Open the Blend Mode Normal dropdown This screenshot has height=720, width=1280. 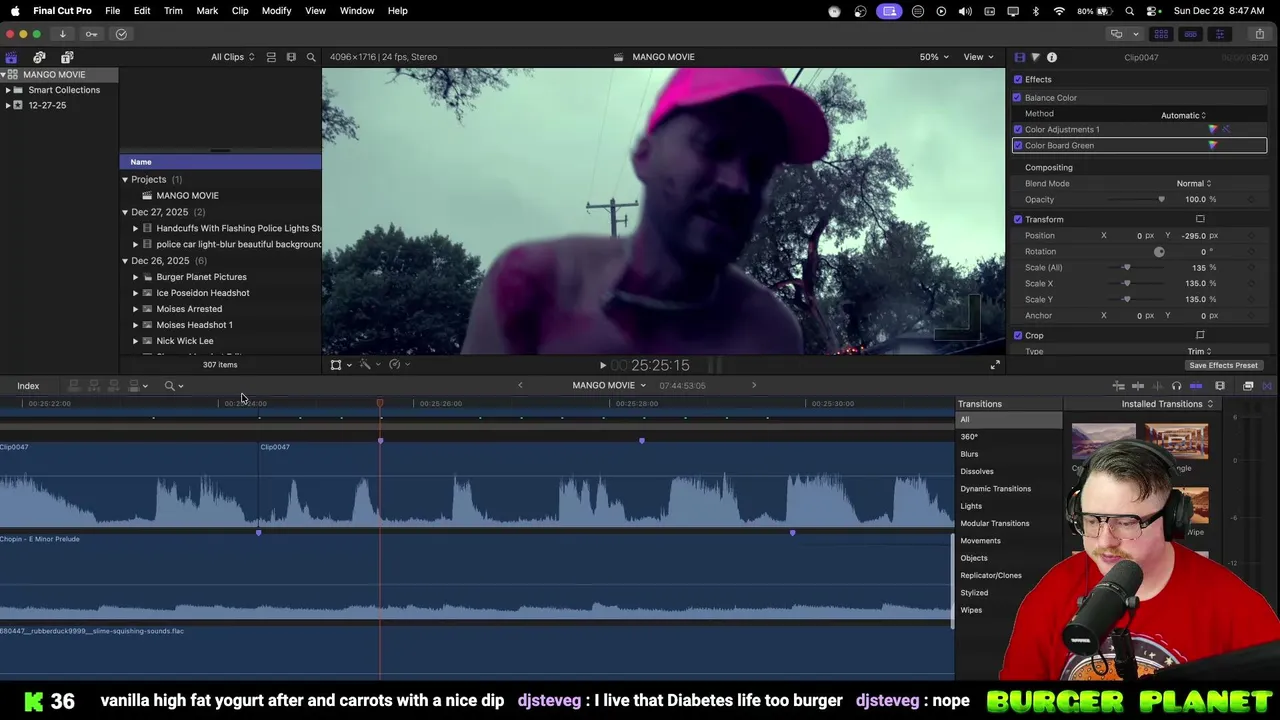click(x=1193, y=183)
